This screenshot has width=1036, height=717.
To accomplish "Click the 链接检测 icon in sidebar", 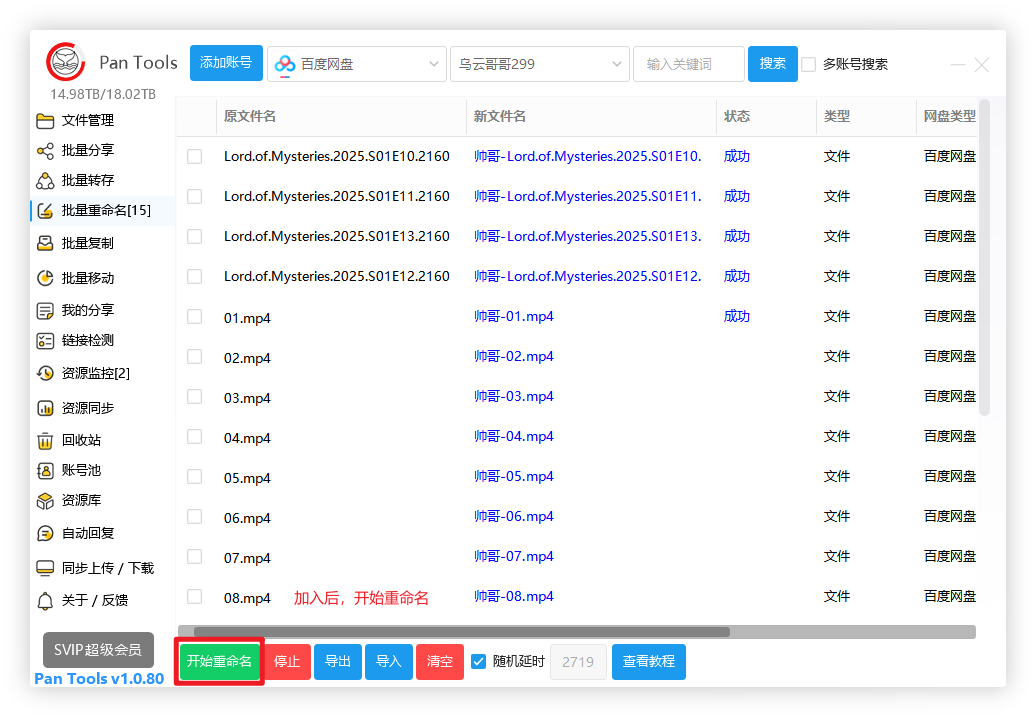I will [45, 341].
